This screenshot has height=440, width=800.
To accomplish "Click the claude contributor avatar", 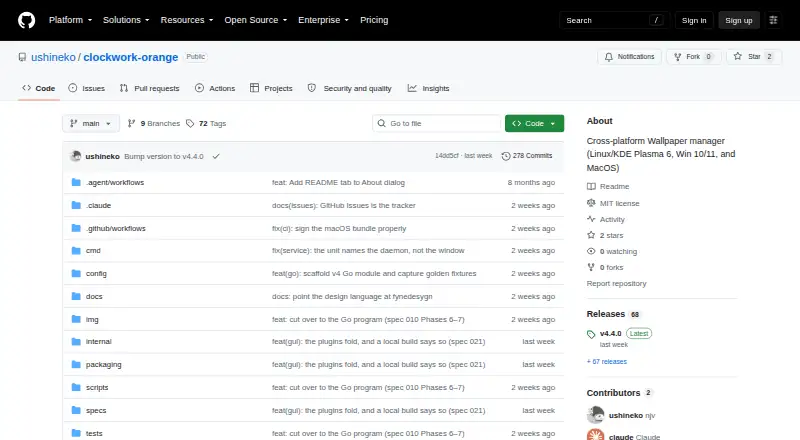I will pyautogui.click(x=595, y=435).
